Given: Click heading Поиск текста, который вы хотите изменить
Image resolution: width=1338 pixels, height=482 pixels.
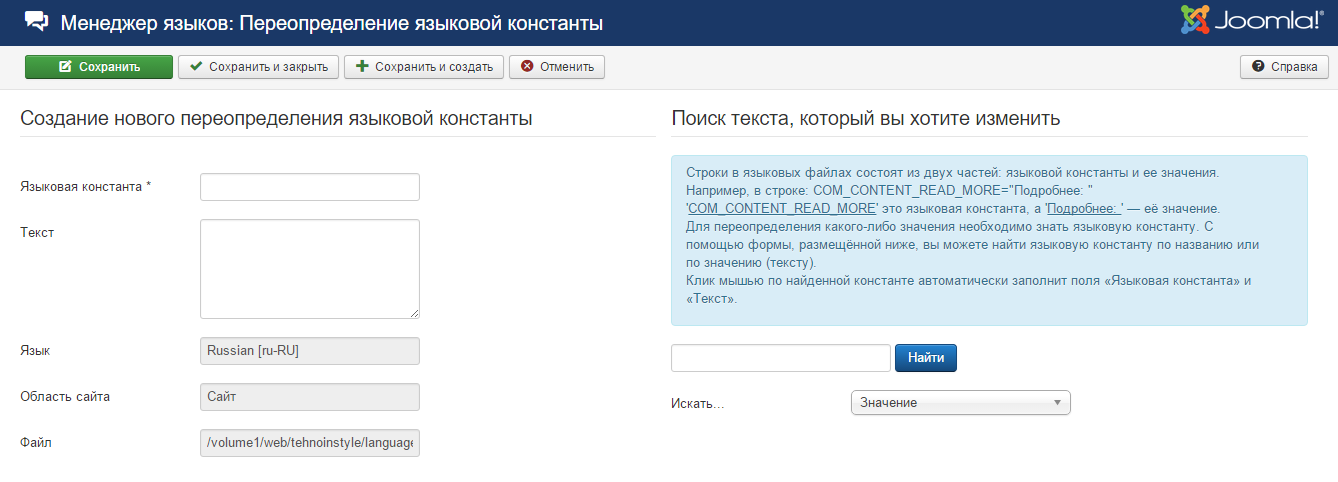Looking at the screenshot, I should point(866,118).
